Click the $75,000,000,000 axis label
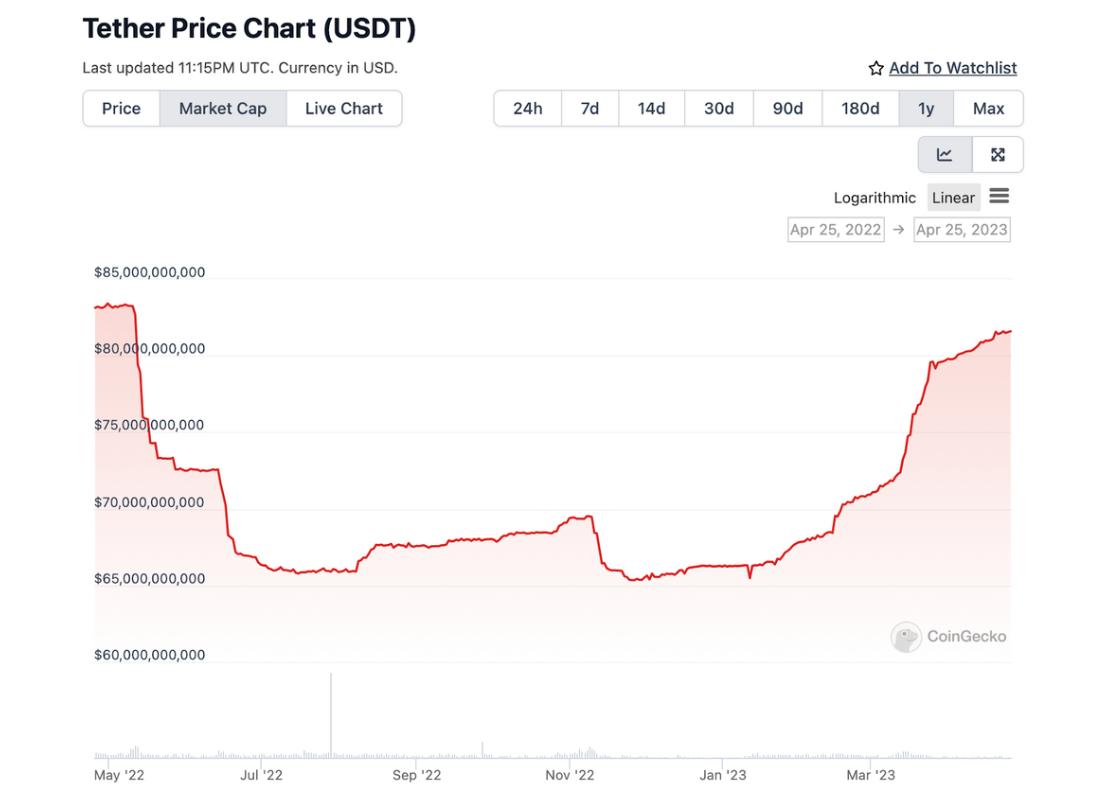 click(149, 425)
